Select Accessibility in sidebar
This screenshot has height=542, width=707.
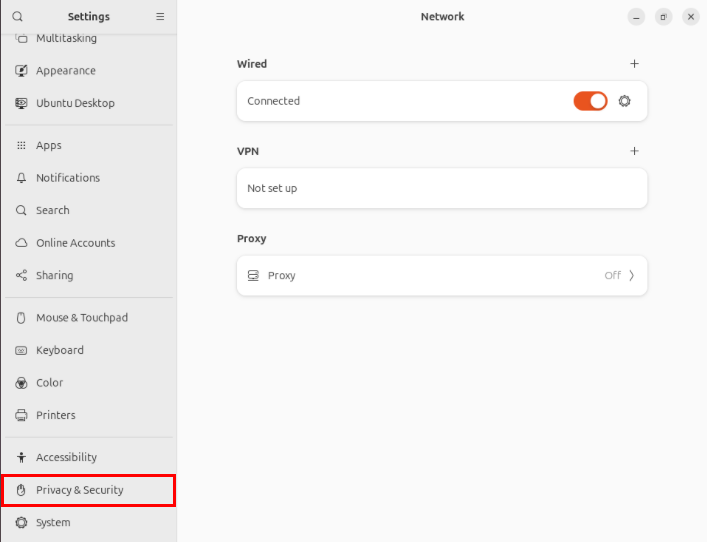[x=89, y=457]
